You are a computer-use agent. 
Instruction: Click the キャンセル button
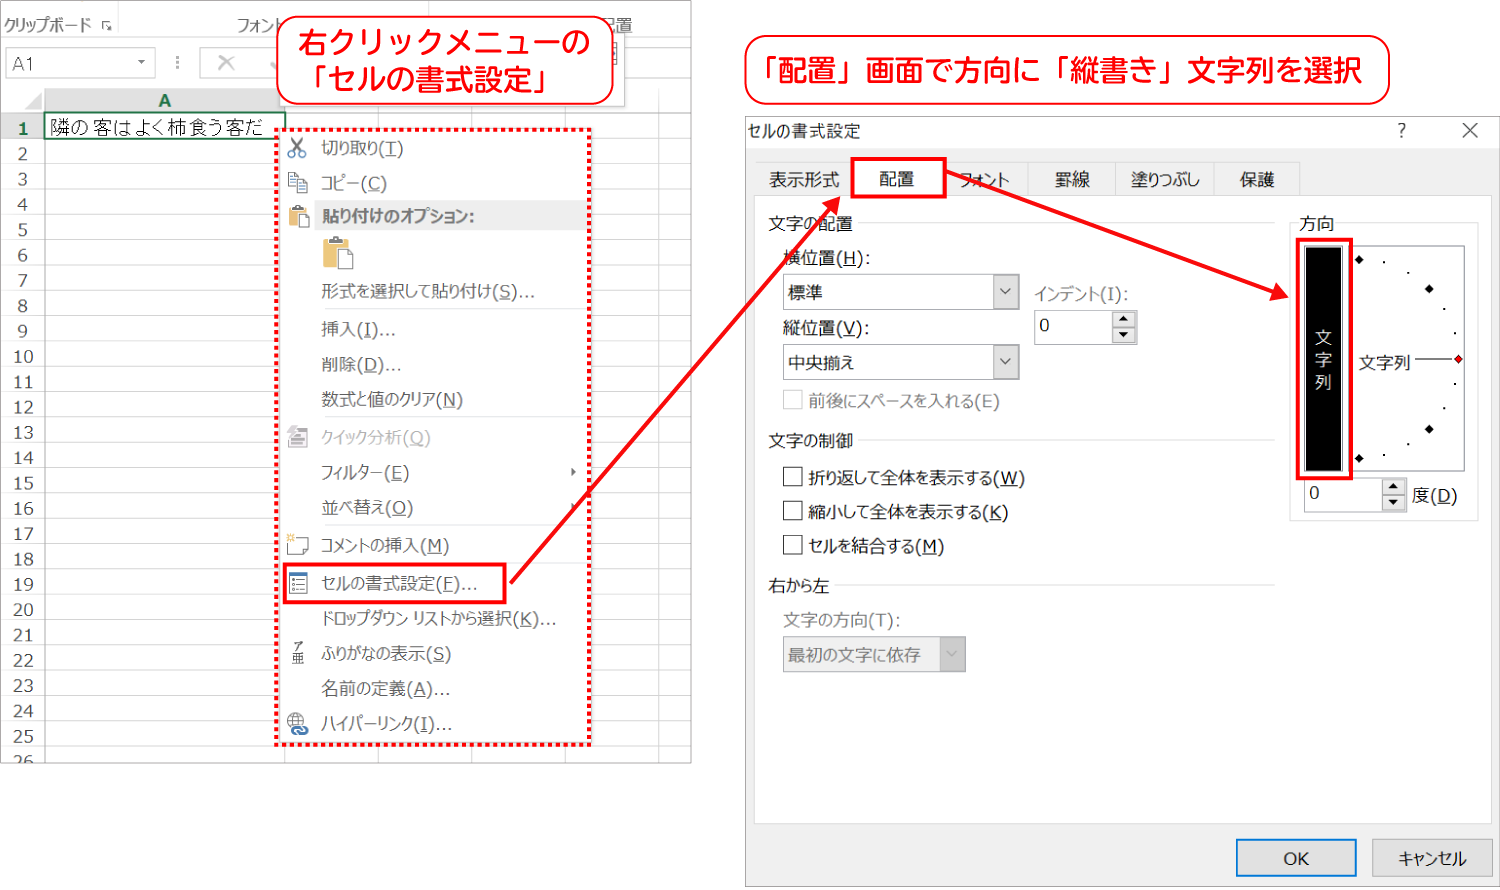click(1432, 858)
